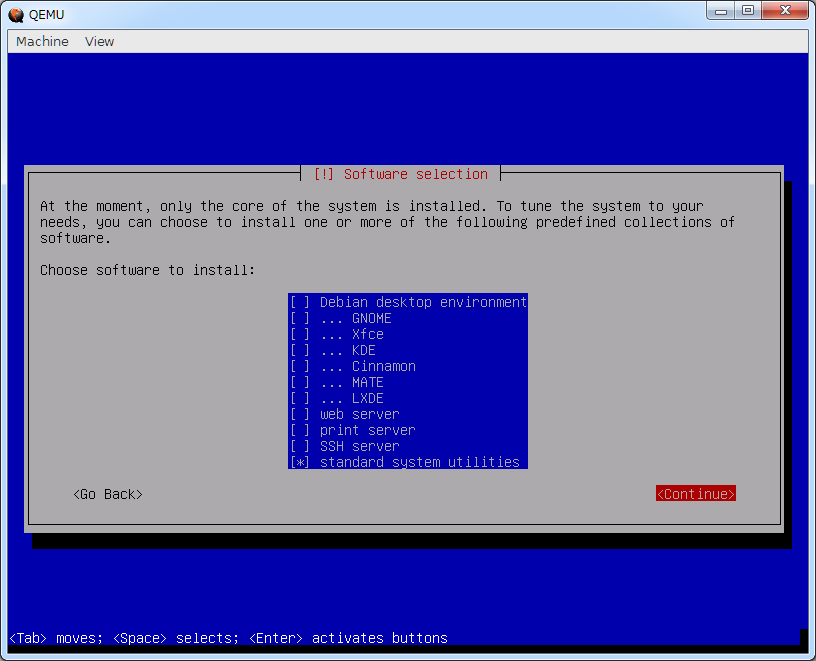
Task: Toggle the MATE desktop checkbox
Action: pyautogui.click(x=300, y=383)
